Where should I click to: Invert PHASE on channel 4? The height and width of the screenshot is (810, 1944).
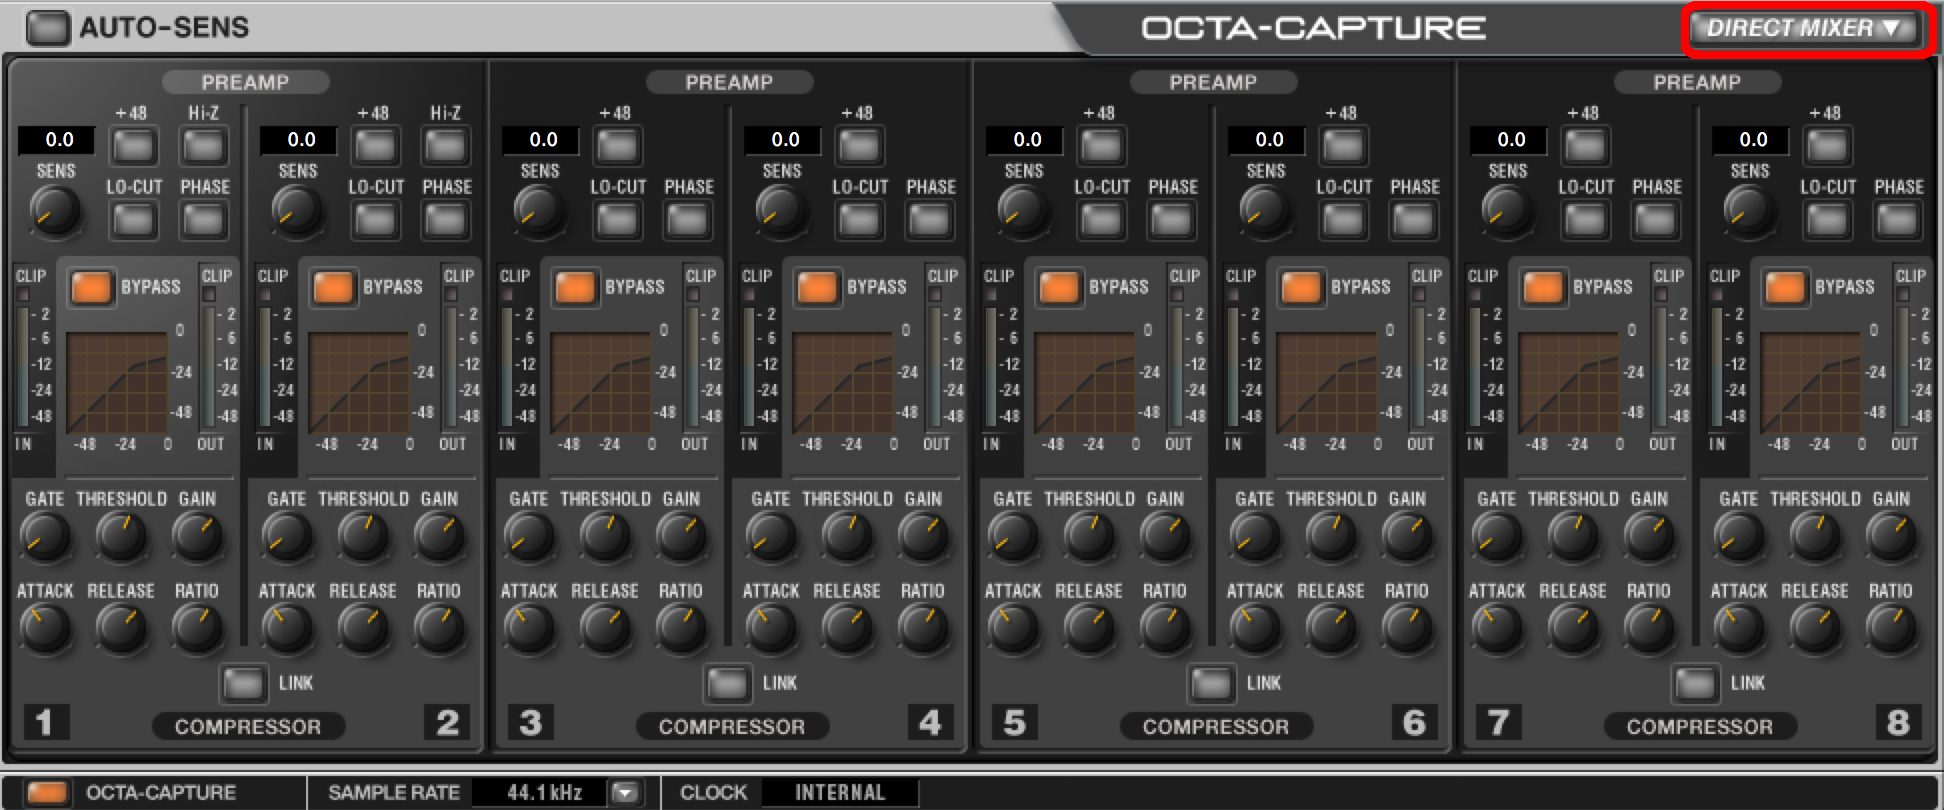coord(929,220)
